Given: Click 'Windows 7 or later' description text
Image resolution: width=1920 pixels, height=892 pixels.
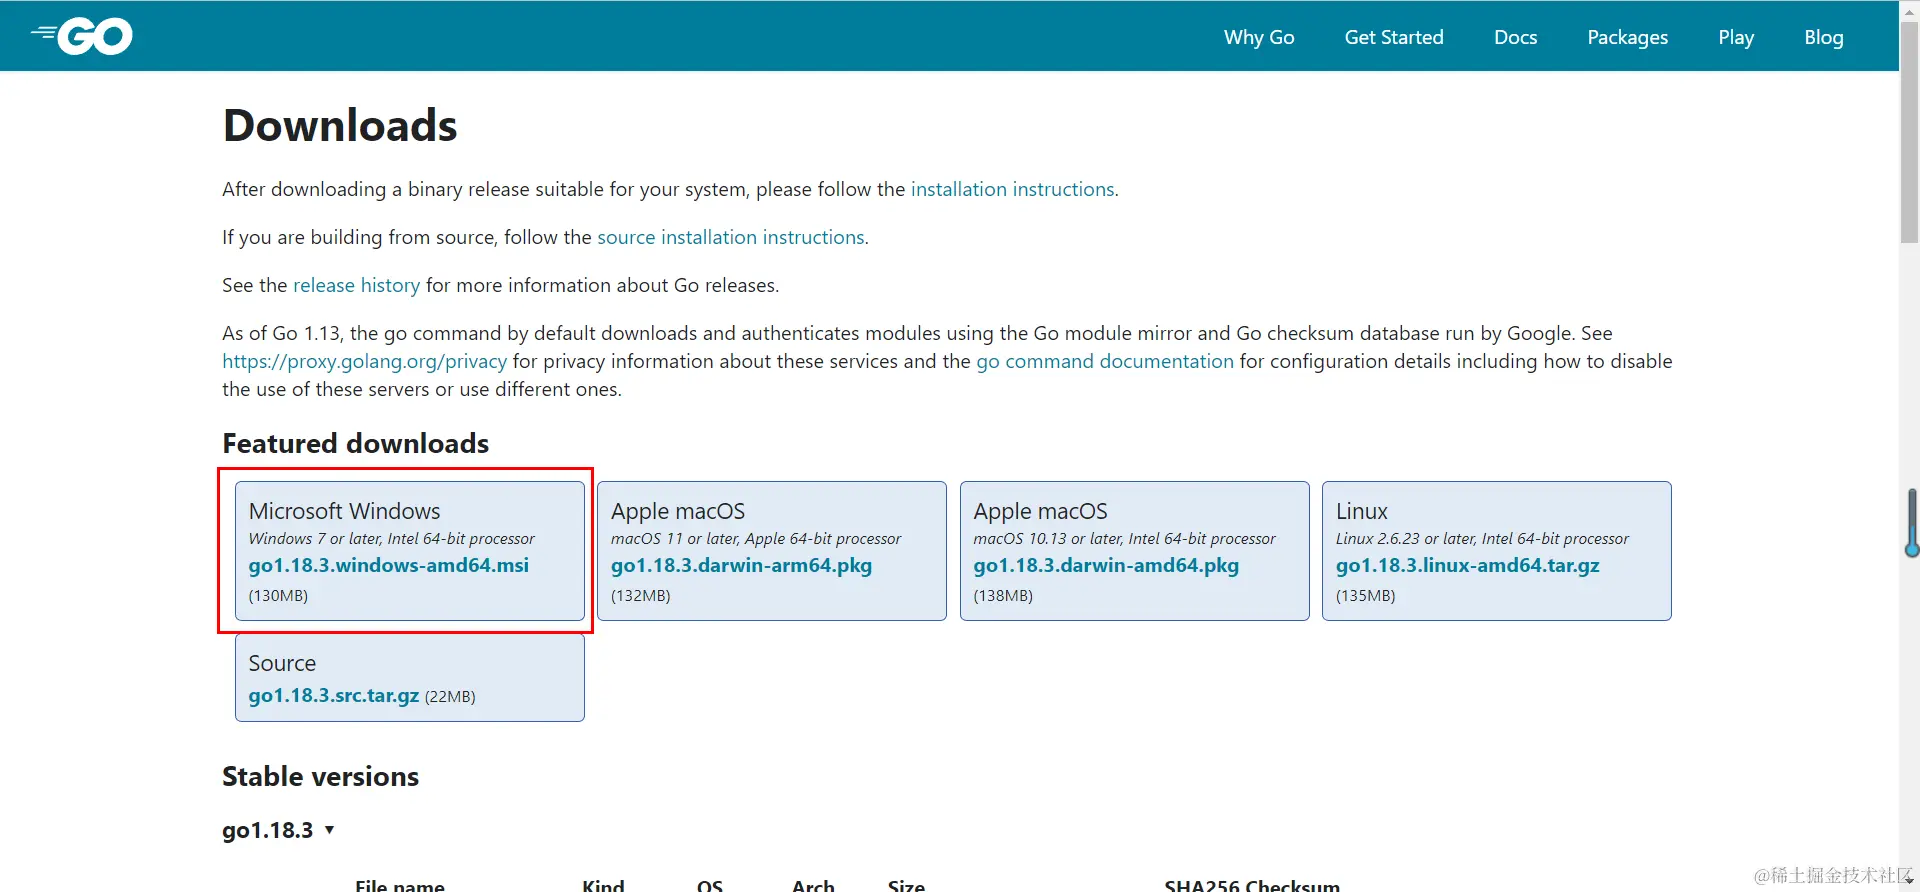Looking at the screenshot, I should (x=391, y=538).
